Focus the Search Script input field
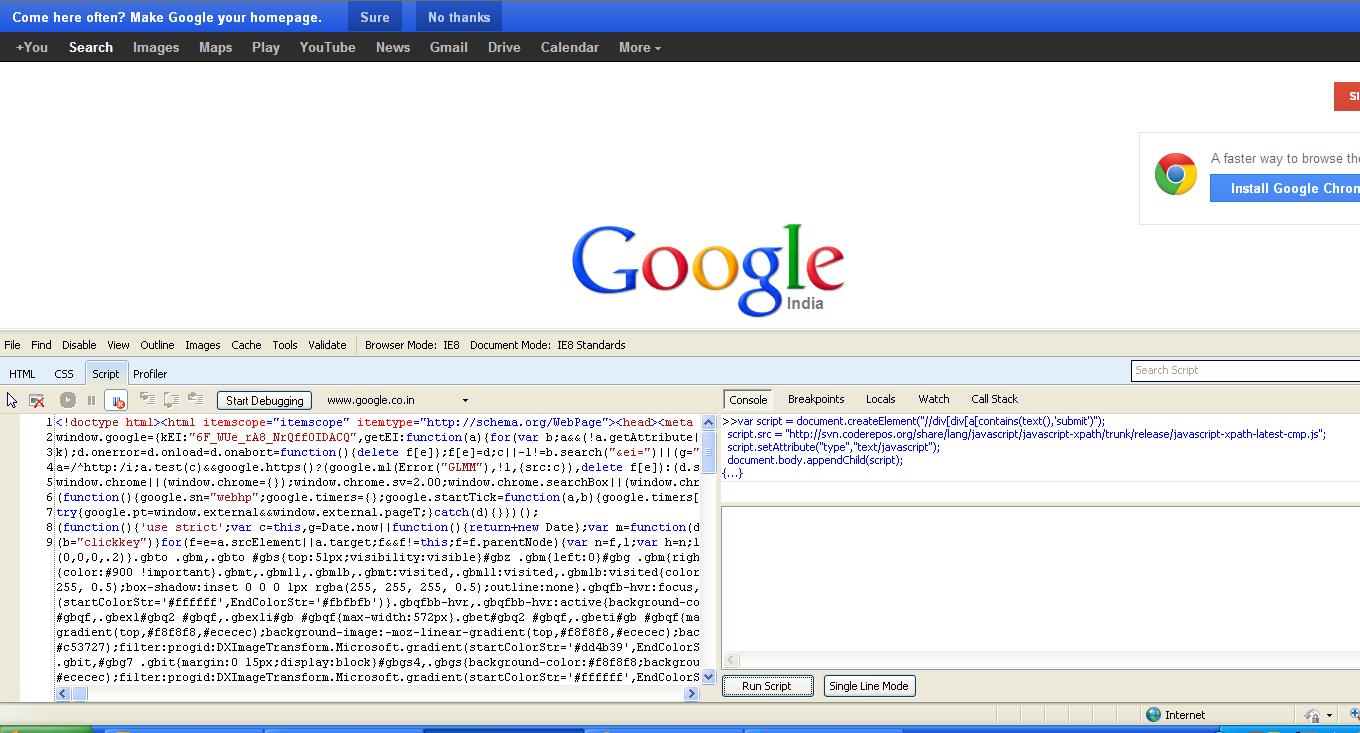The image size is (1360, 733). coord(1245,370)
